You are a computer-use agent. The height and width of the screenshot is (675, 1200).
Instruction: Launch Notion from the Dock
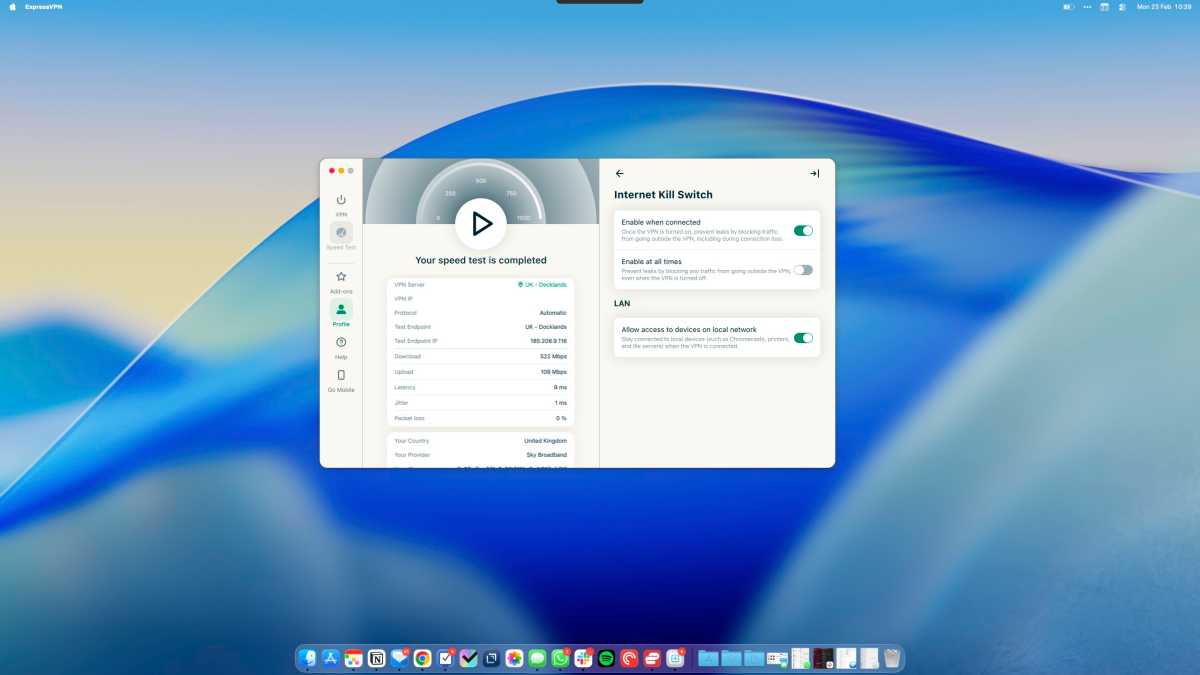coord(377,658)
